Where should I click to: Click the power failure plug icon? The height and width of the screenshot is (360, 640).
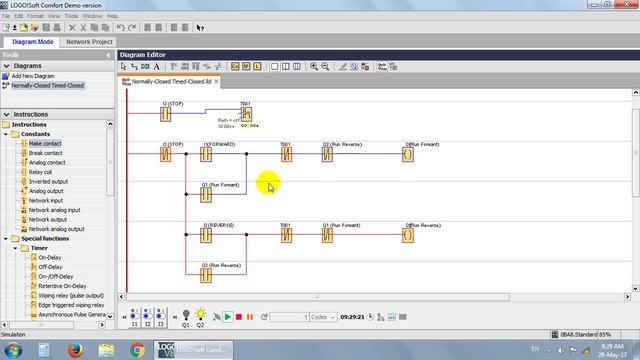(x=217, y=317)
